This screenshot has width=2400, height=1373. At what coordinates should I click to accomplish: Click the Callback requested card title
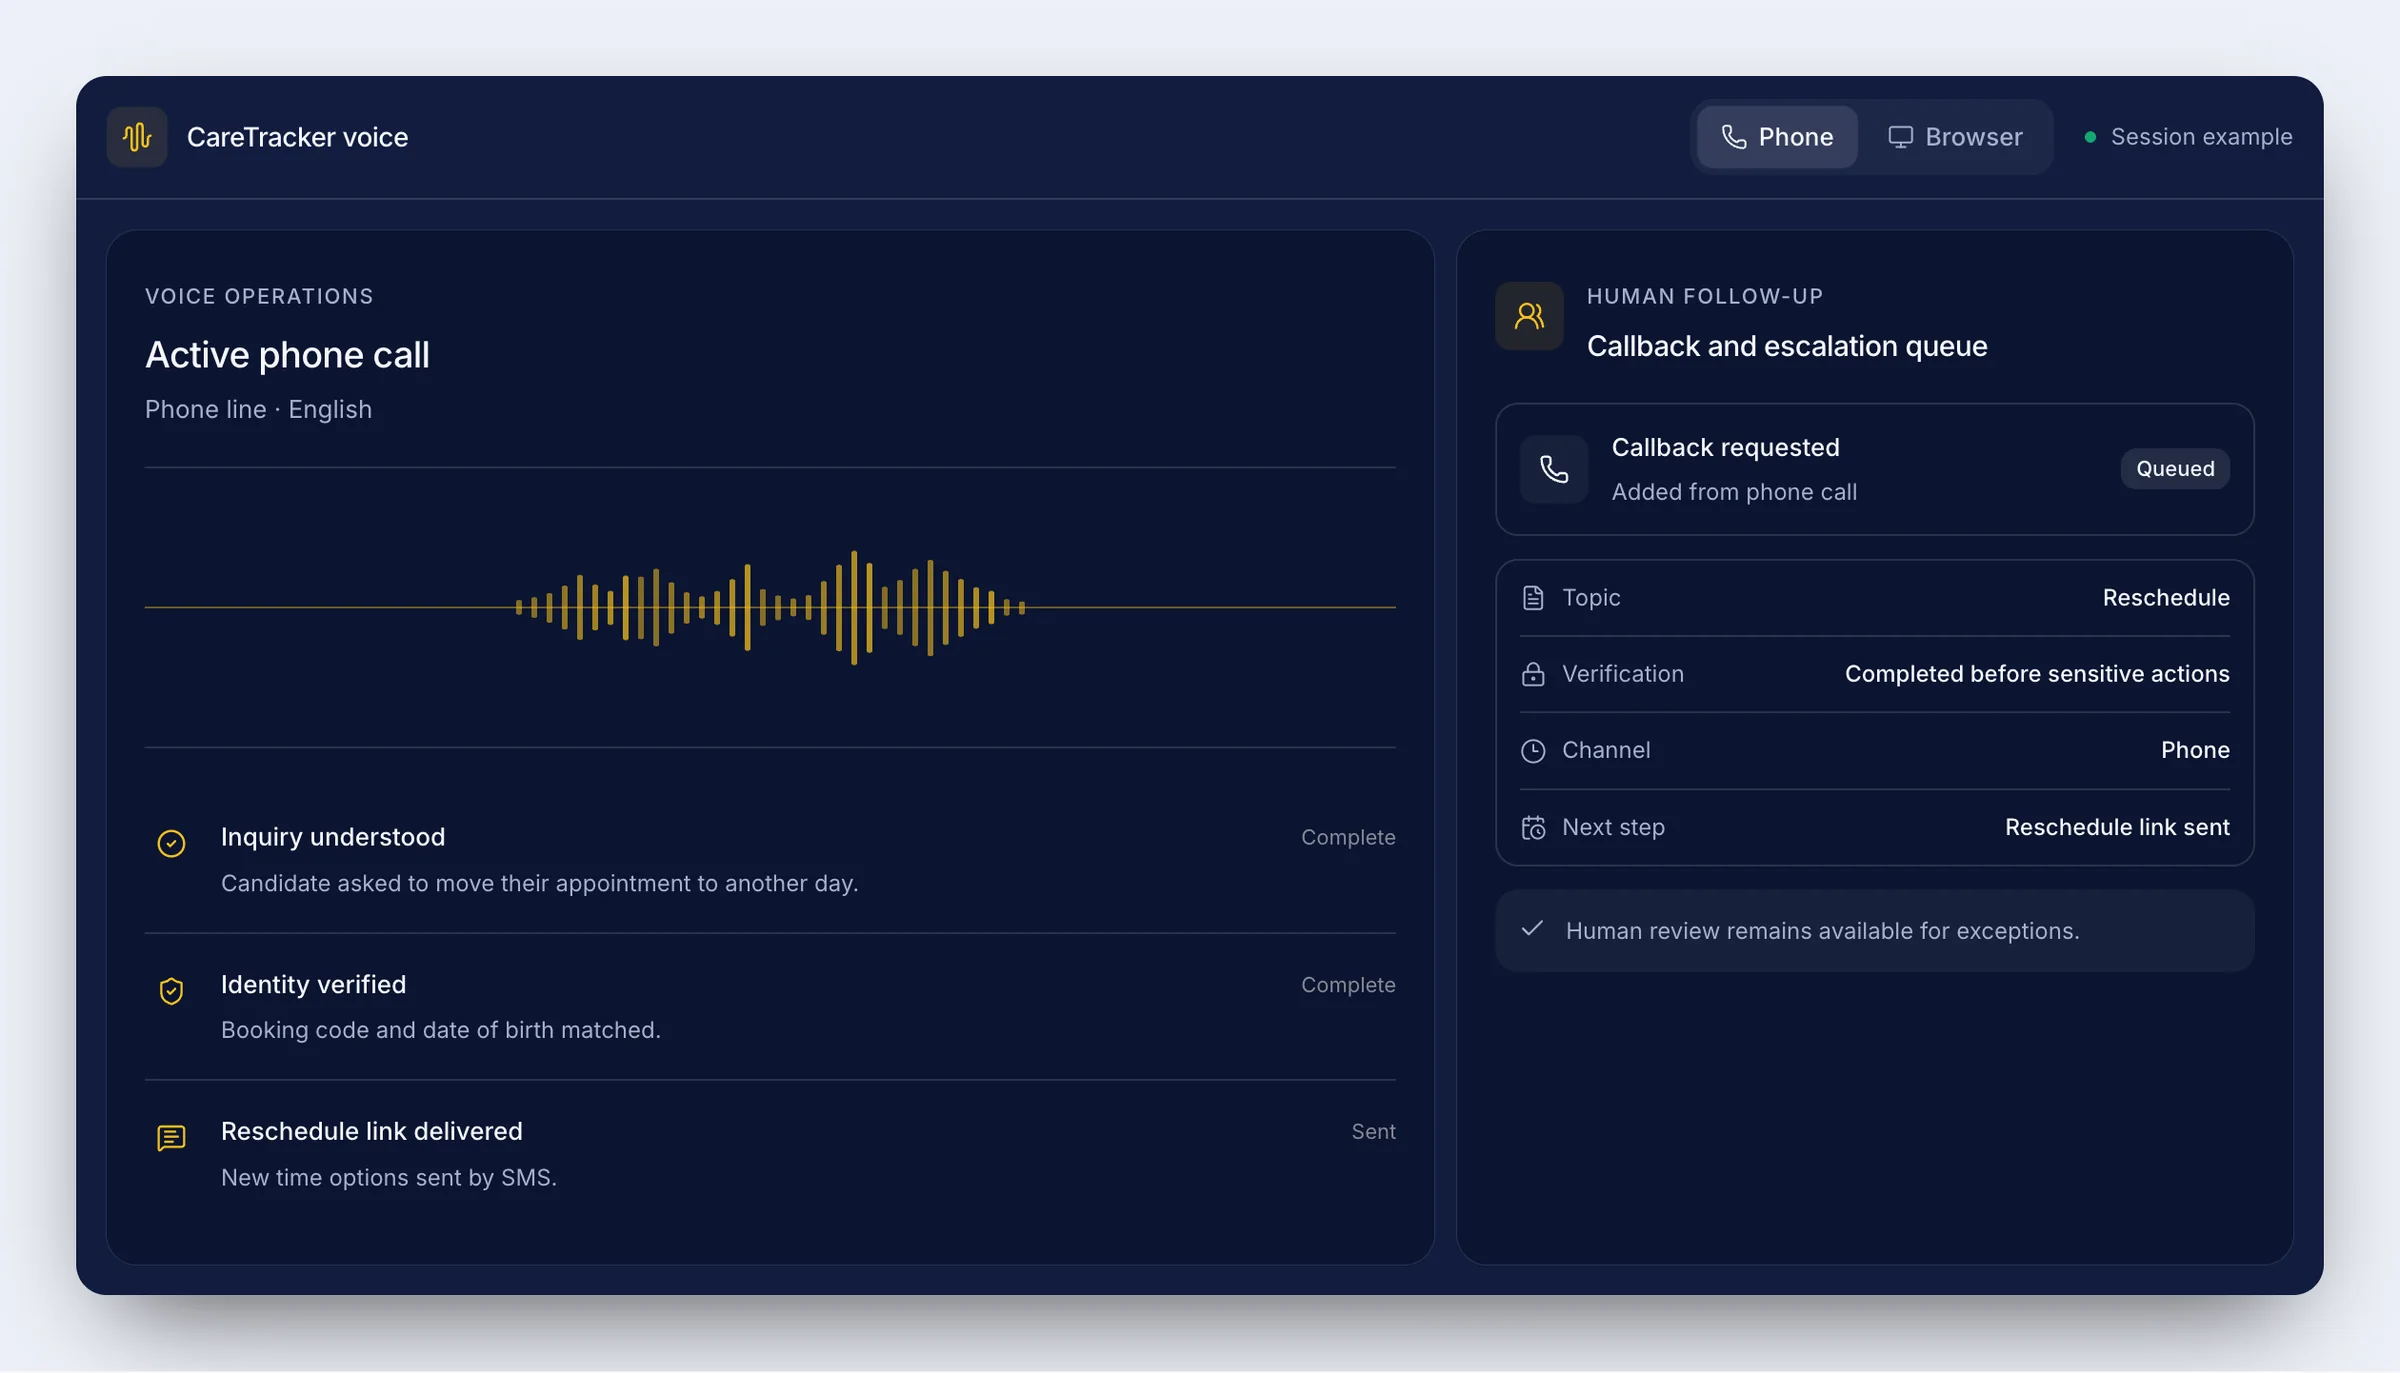1725,447
